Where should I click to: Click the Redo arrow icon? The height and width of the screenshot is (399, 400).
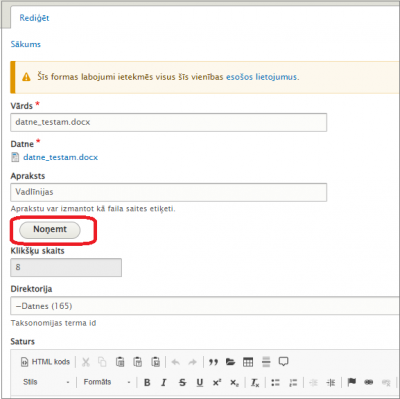coord(192,362)
